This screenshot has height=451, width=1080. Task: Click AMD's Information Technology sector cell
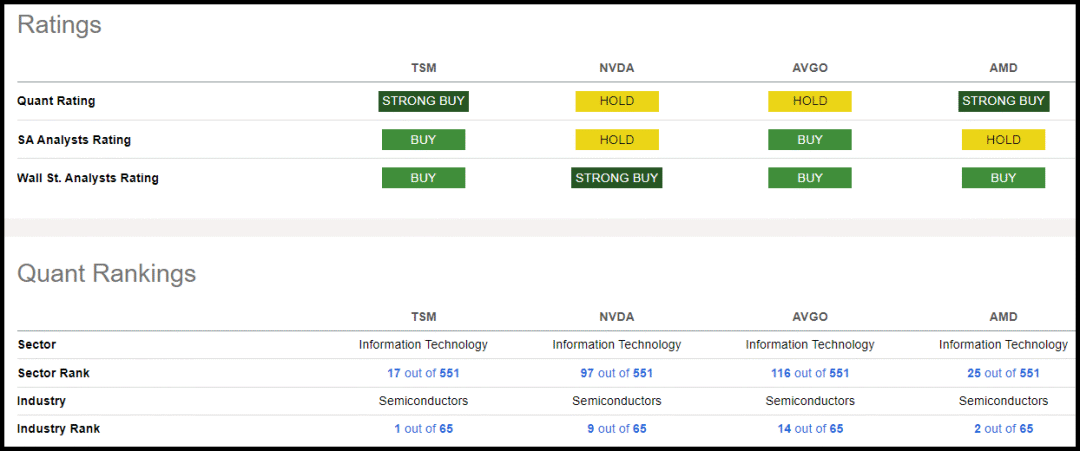click(1004, 344)
